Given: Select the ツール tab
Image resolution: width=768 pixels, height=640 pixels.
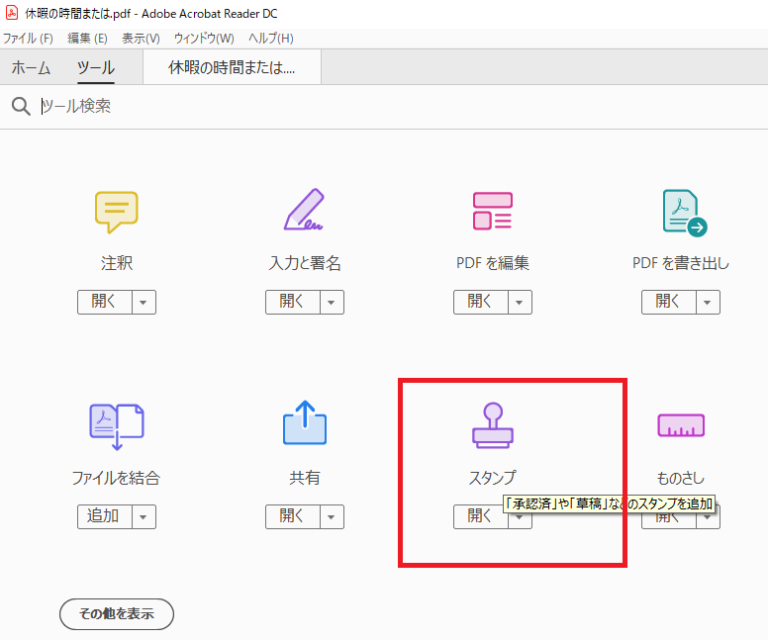Looking at the screenshot, I should pyautogui.click(x=96, y=68).
